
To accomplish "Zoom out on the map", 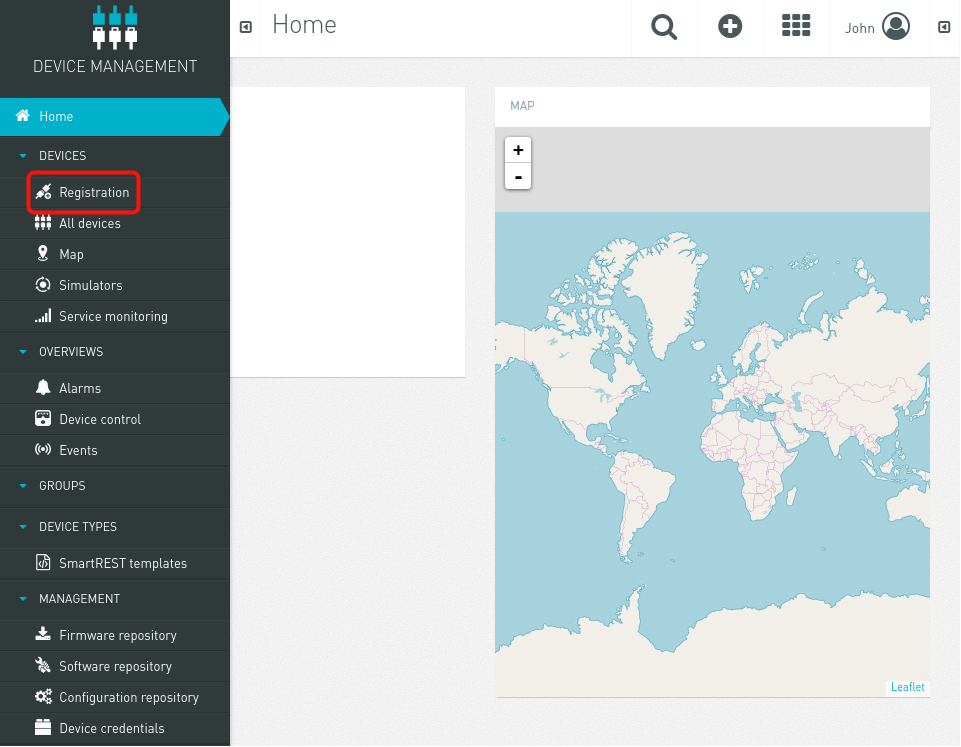I will pos(518,177).
